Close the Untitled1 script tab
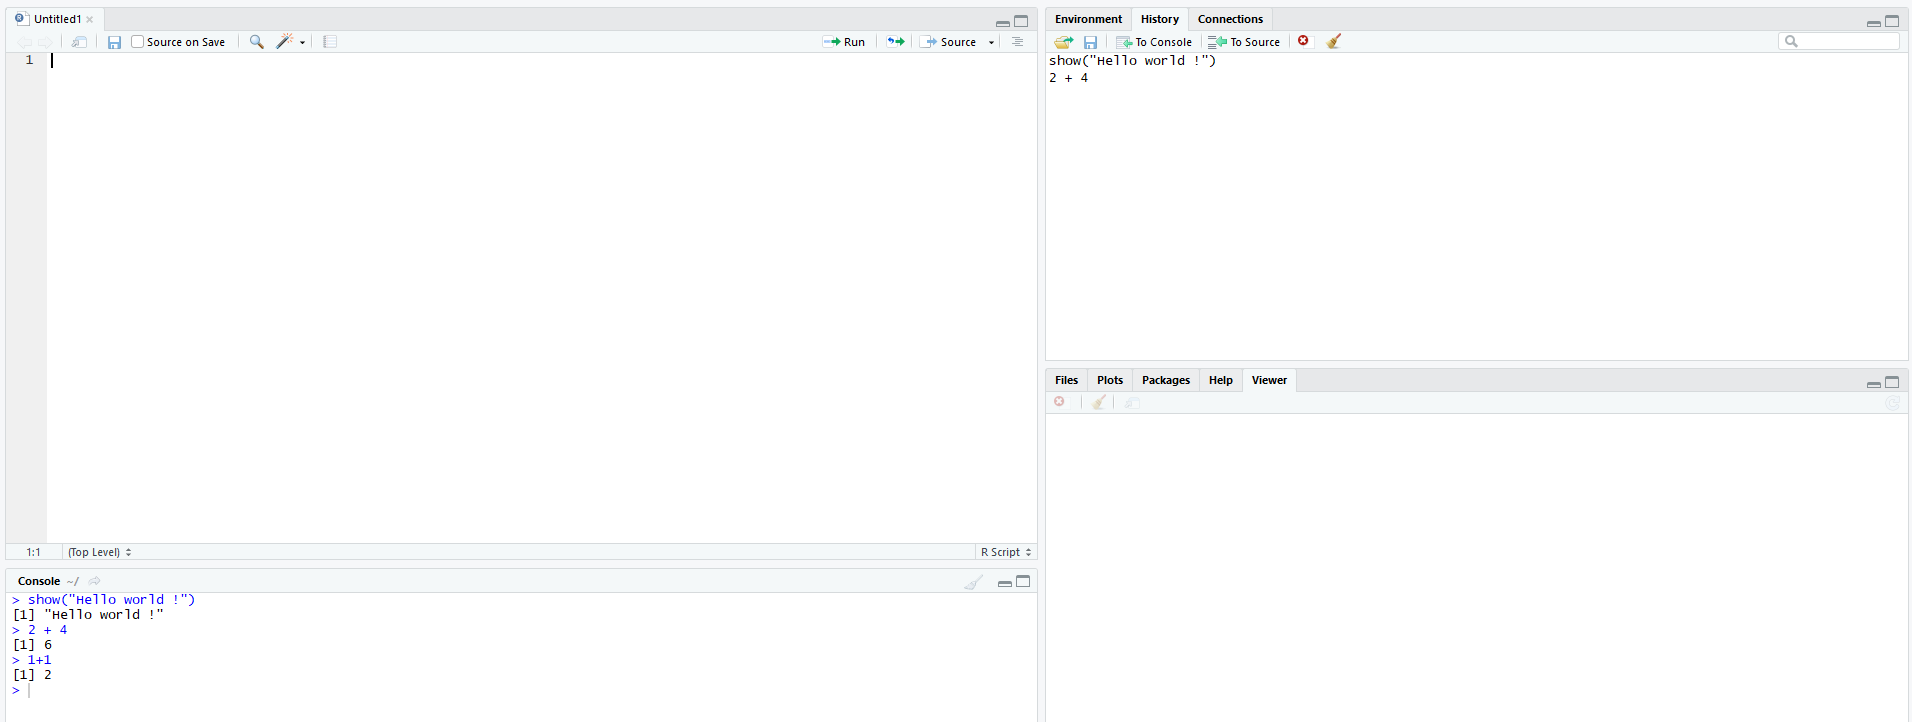1912x722 pixels. click(90, 19)
